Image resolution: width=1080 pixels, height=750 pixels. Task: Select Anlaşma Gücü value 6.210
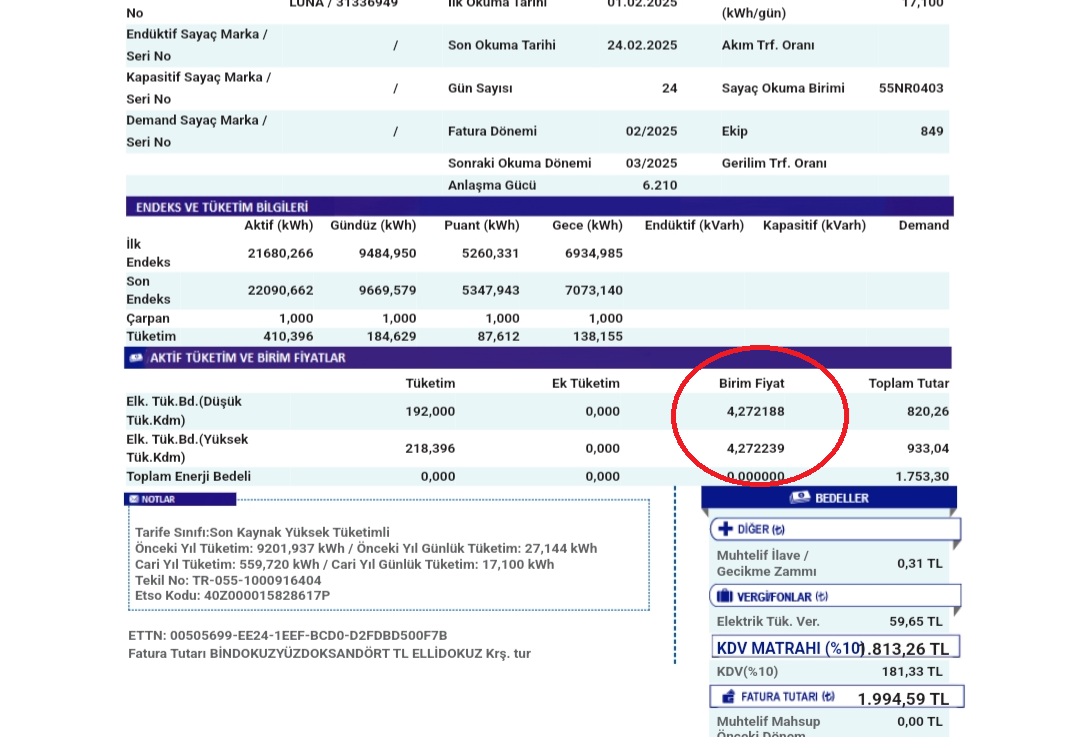click(660, 185)
